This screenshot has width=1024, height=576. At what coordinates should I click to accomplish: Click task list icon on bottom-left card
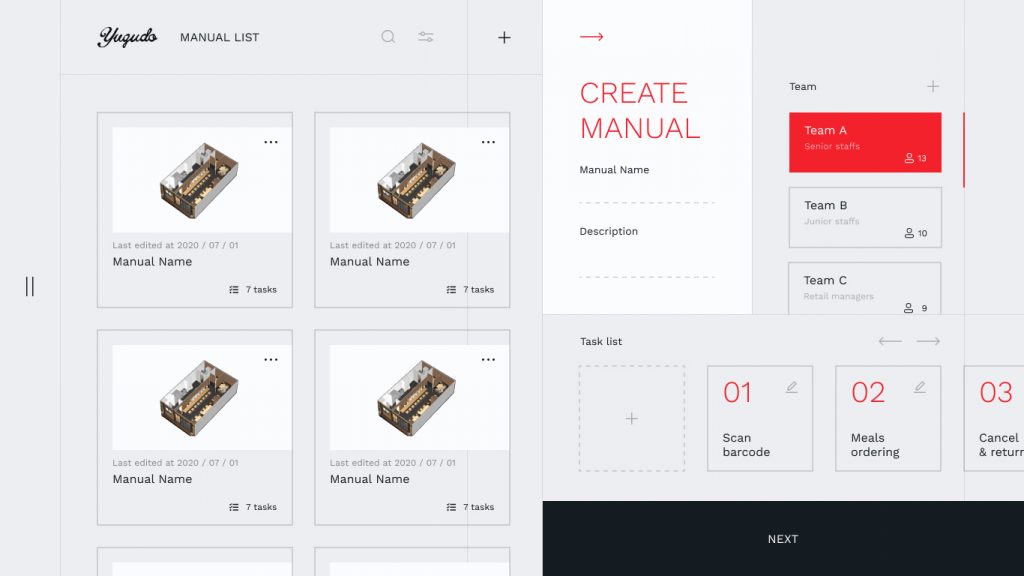(234, 507)
